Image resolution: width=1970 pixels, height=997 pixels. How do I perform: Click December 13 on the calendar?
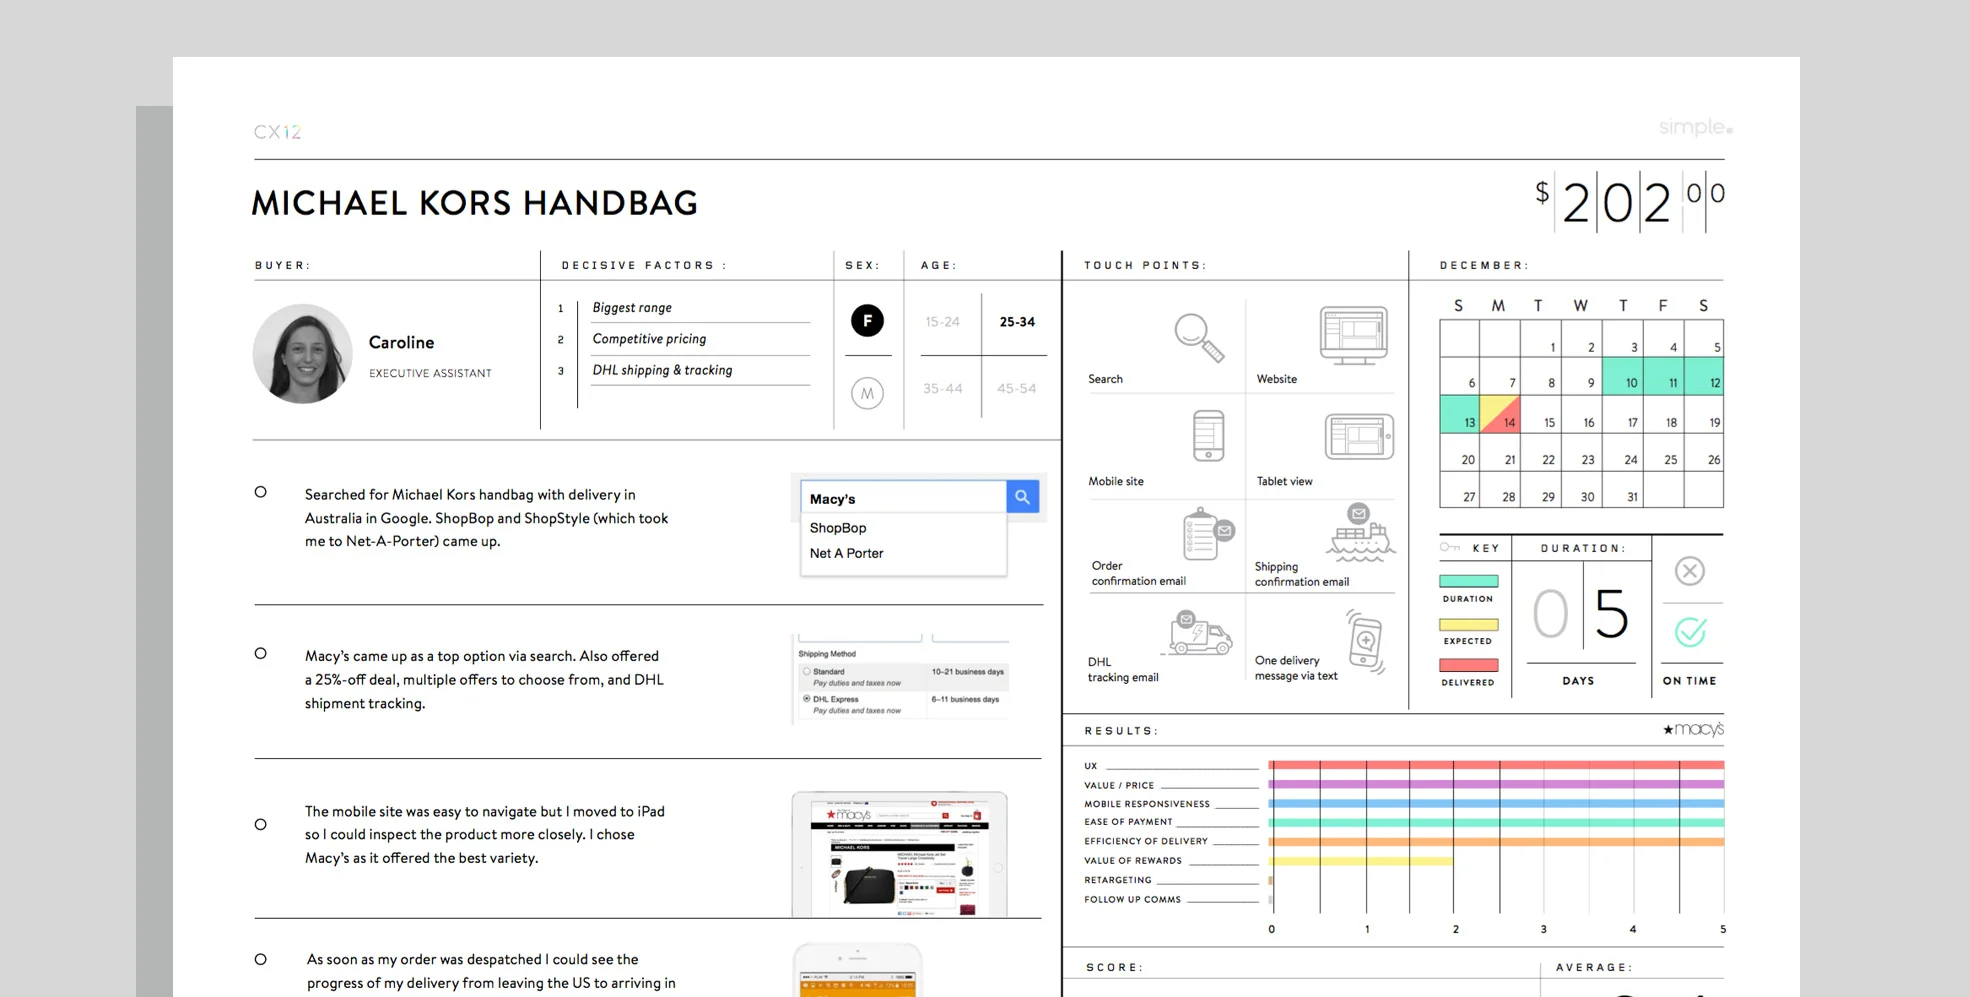(x=1460, y=414)
